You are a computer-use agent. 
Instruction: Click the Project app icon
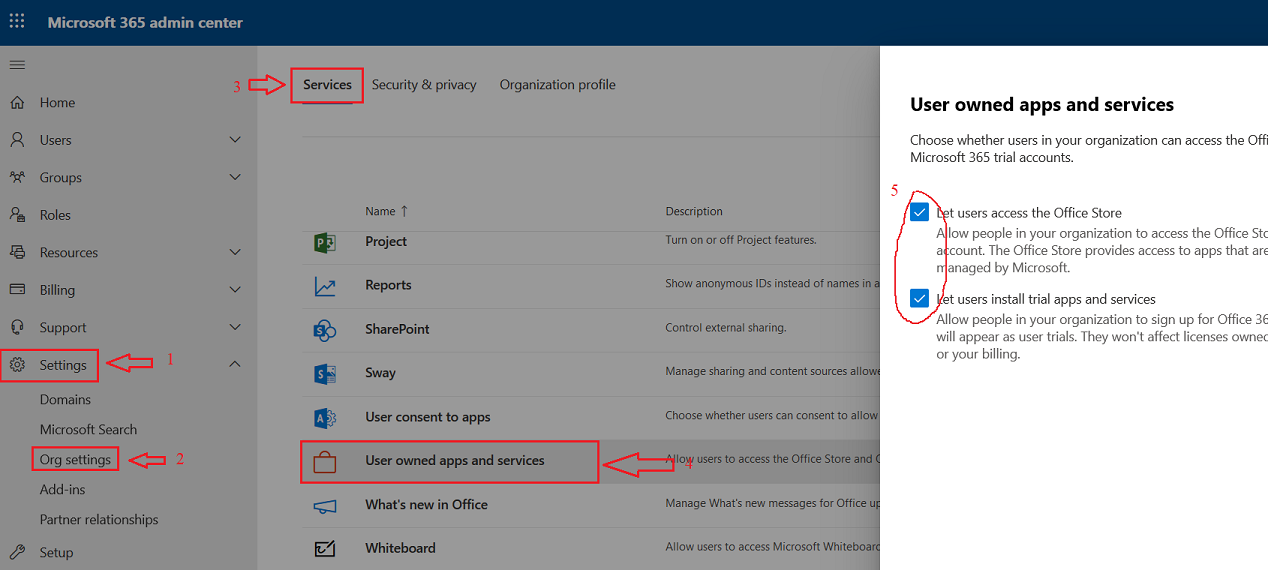(324, 242)
